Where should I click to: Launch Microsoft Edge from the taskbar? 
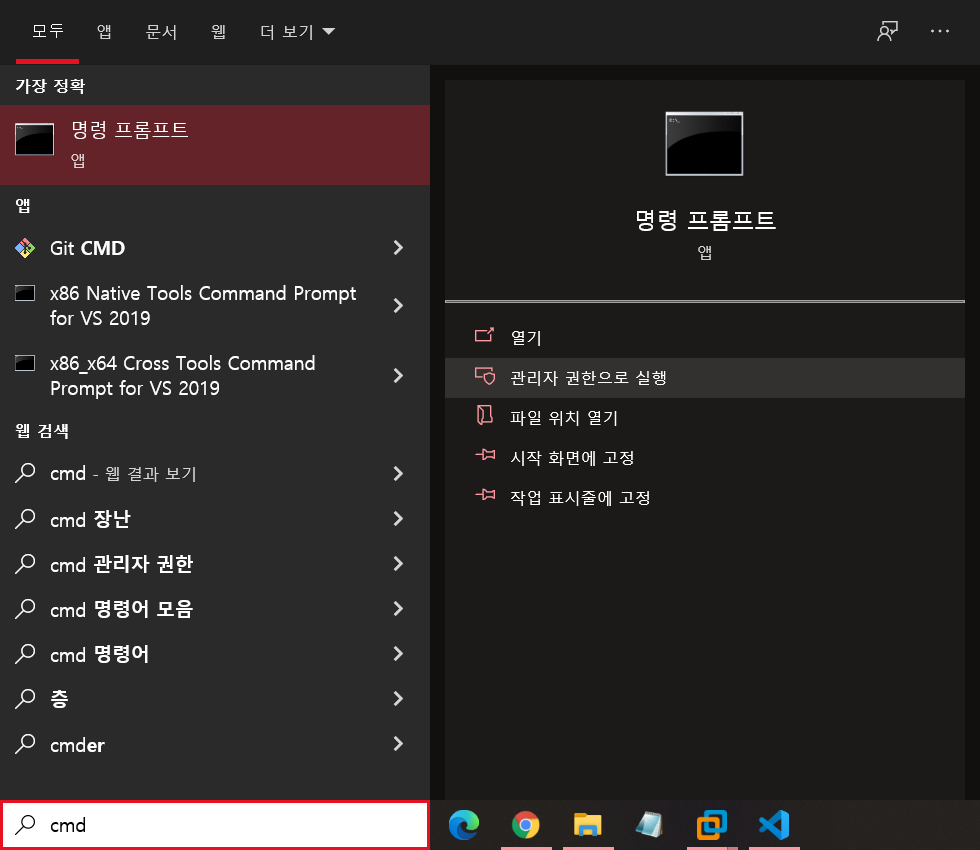464,825
